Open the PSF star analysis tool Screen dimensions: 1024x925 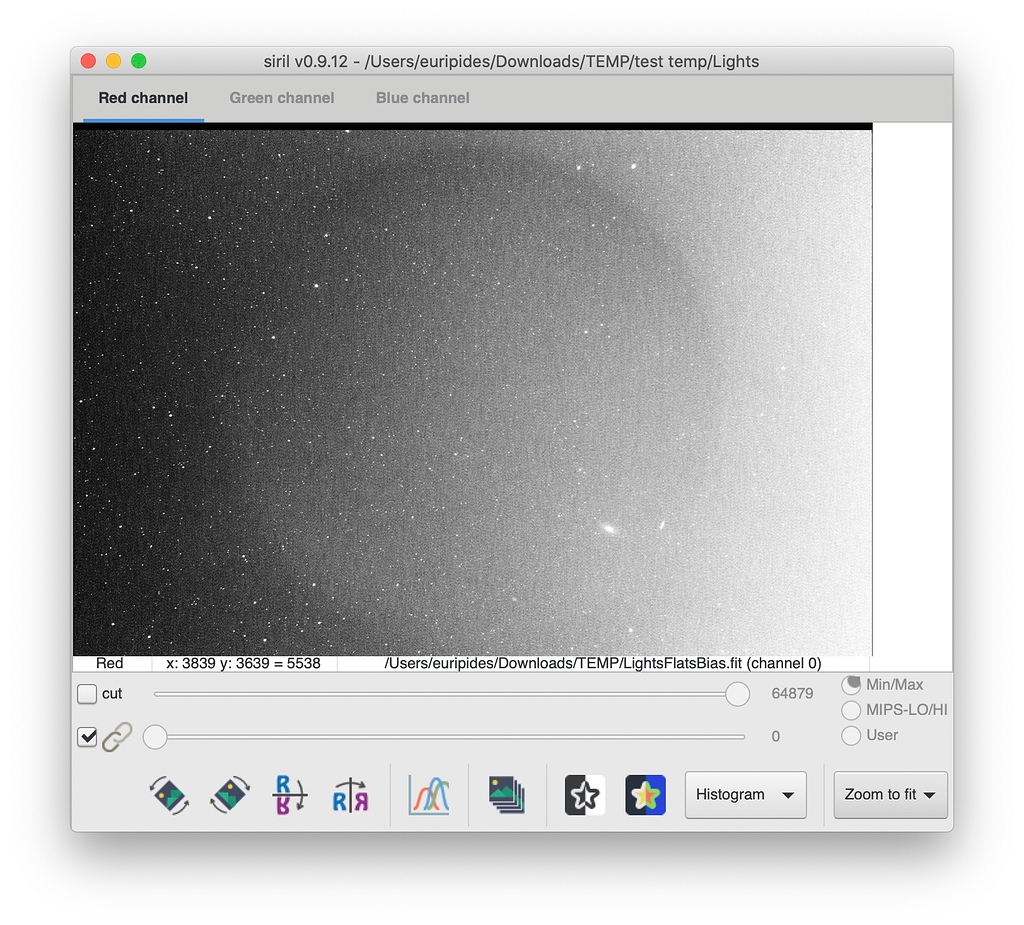(645, 795)
